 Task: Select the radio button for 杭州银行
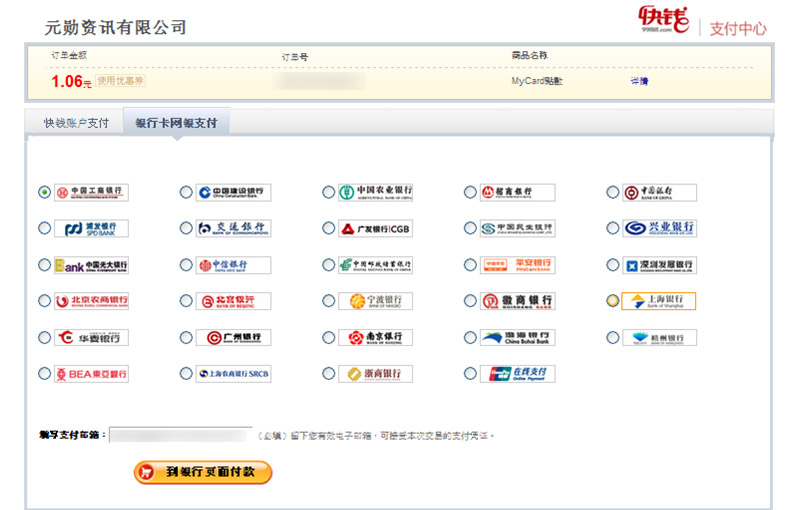pos(612,337)
